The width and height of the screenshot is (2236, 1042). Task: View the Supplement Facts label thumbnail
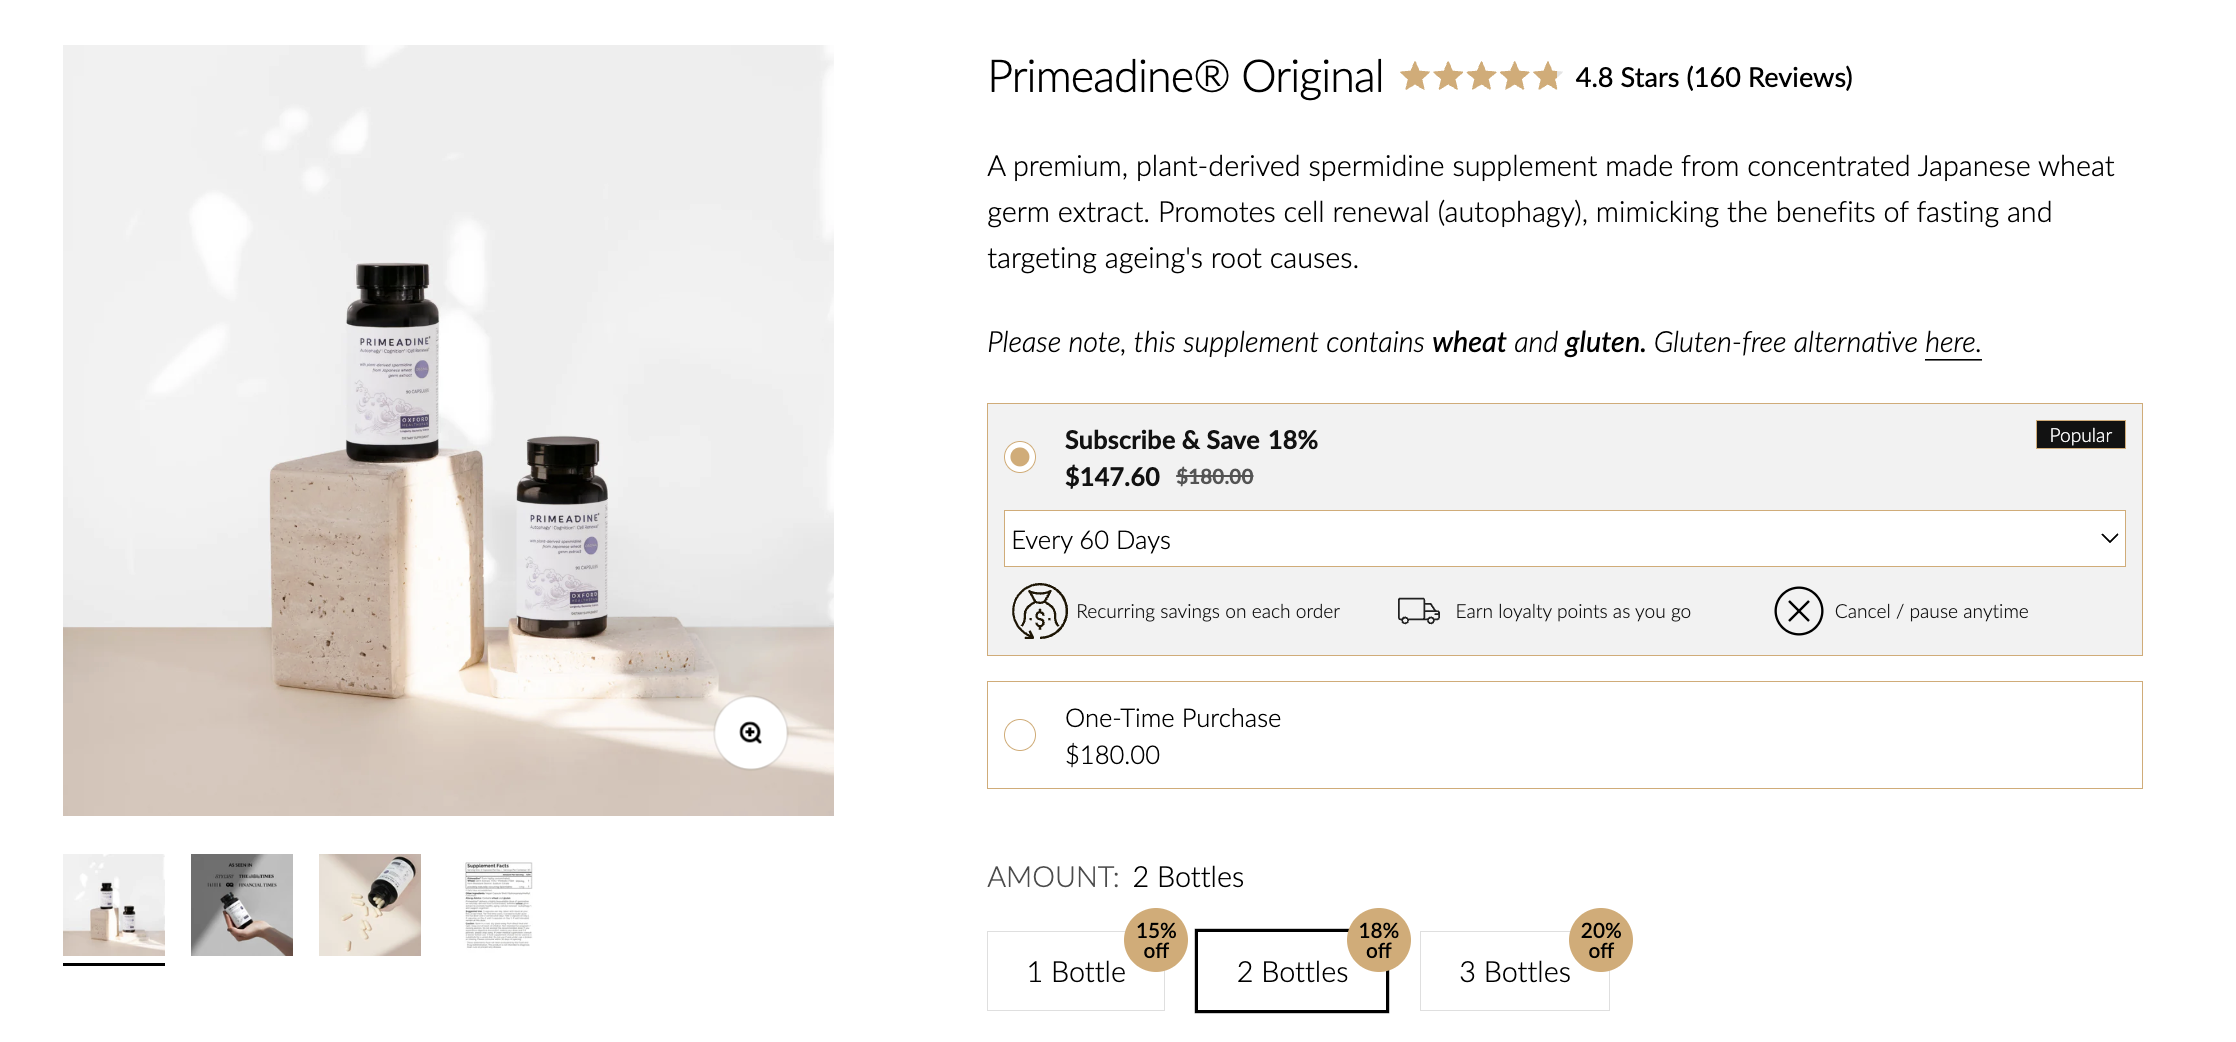pos(498,905)
